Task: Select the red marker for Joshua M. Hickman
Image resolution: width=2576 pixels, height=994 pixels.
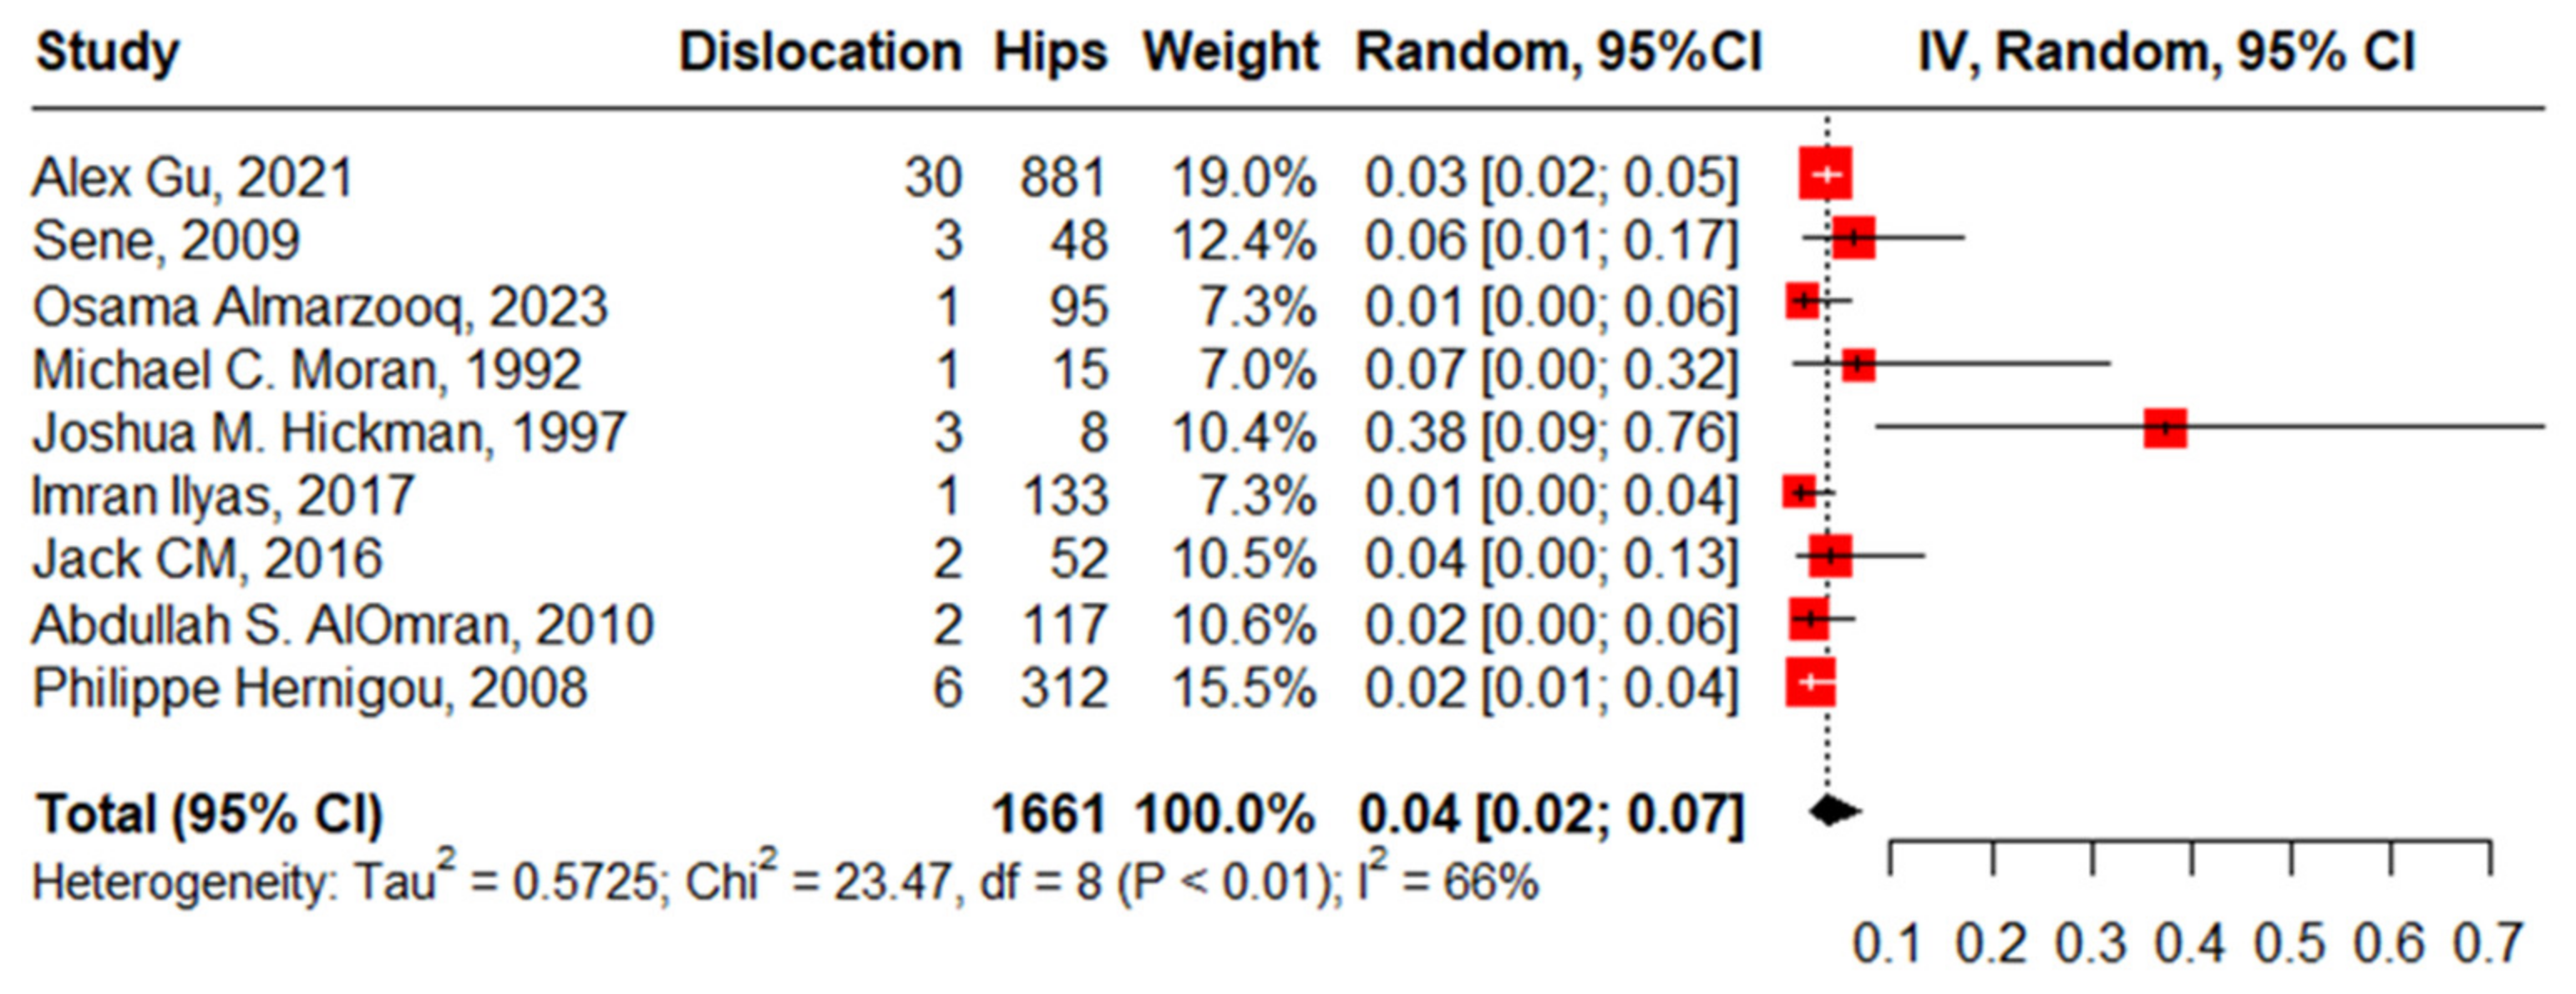Action: [x=2165, y=428]
